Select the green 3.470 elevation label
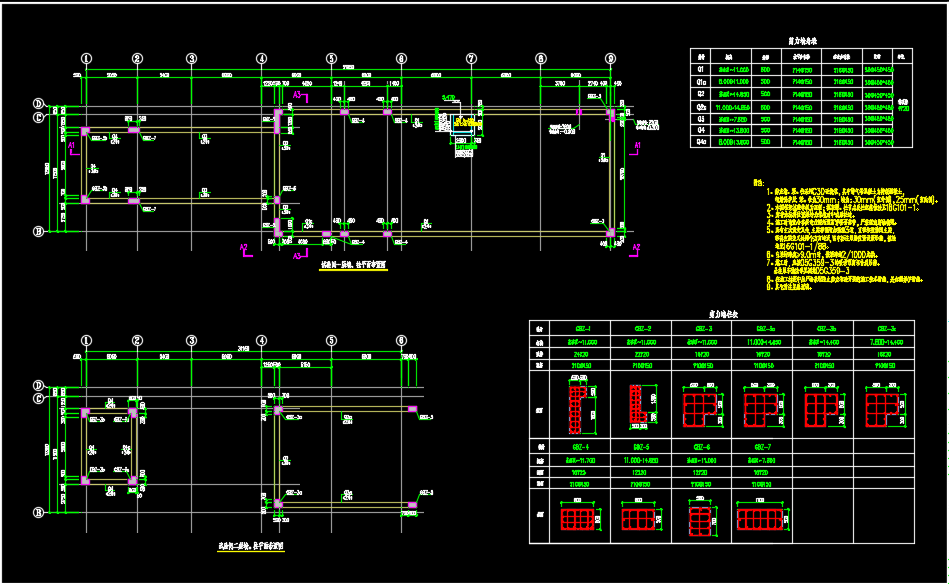 click(x=448, y=97)
